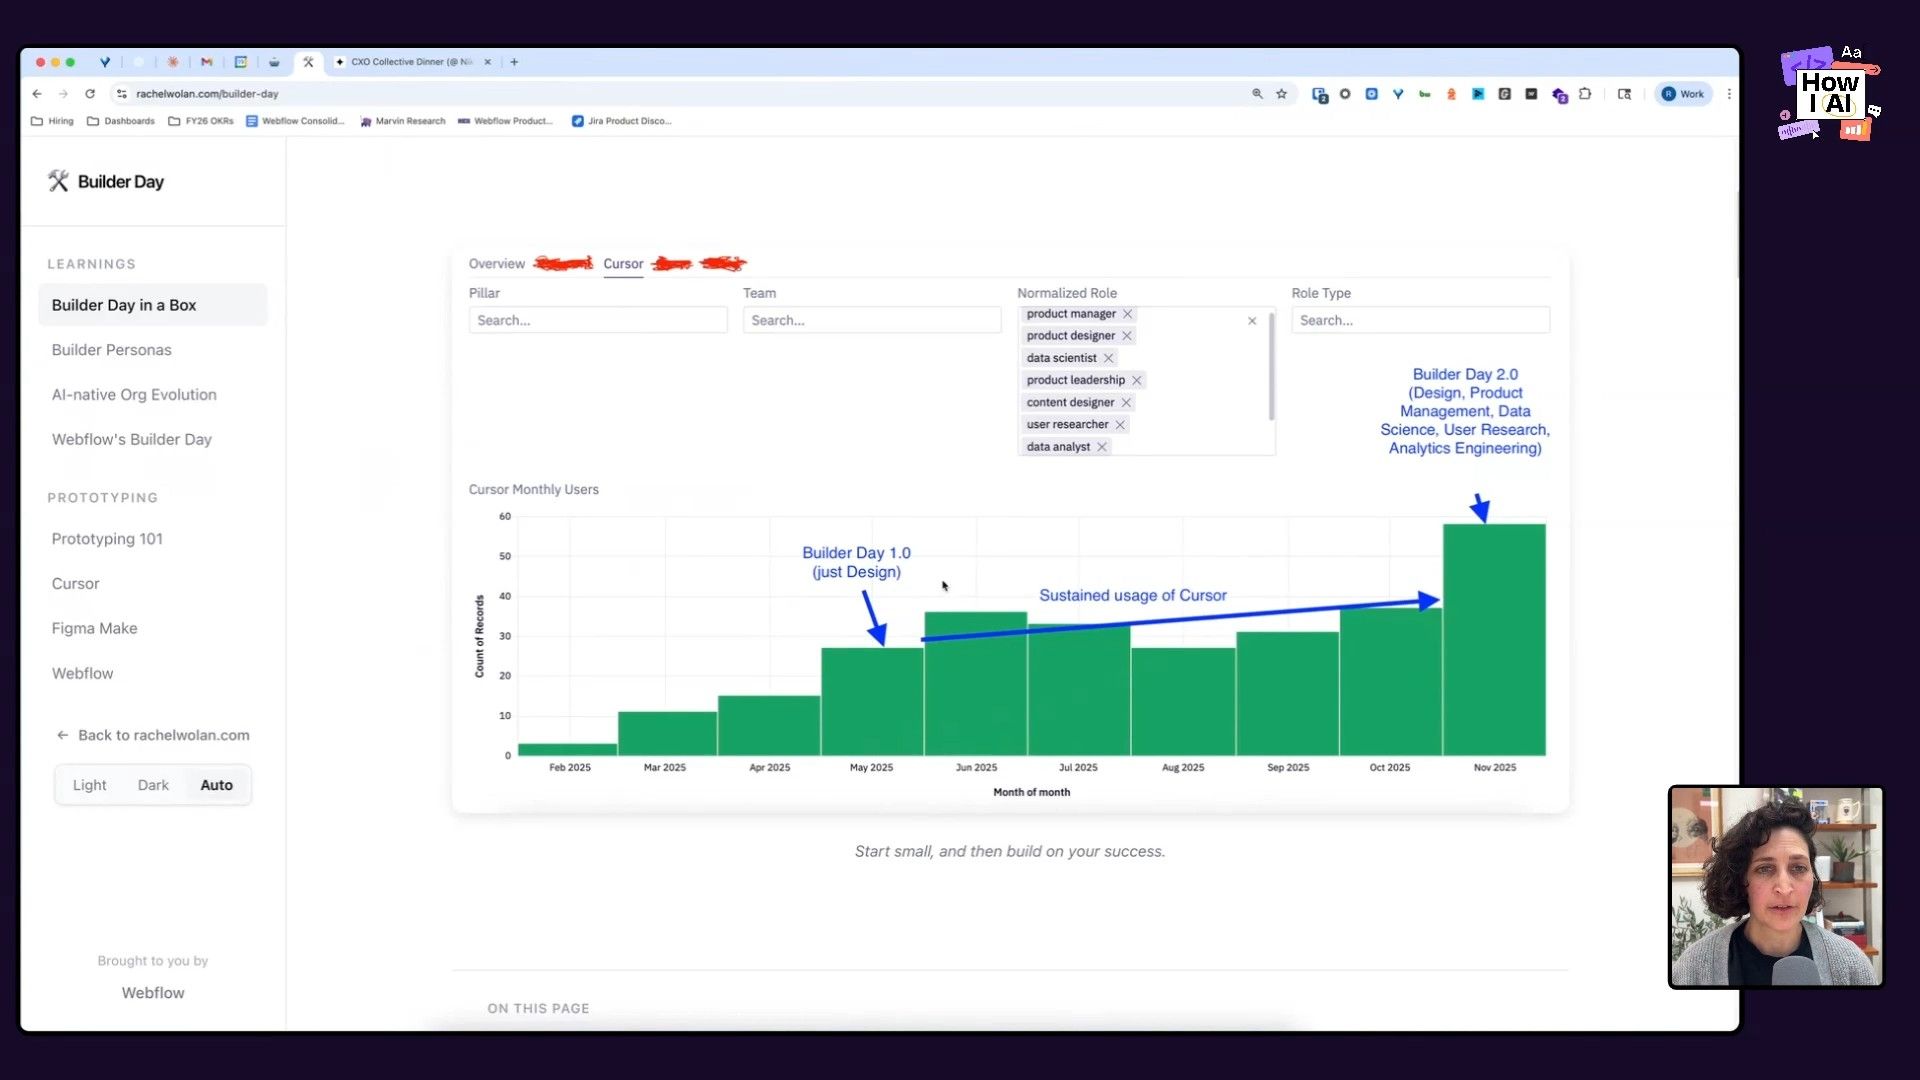Clear all Normalized Role selections
The width and height of the screenshot is (1920, 1080).
(x=1252, y=321)
